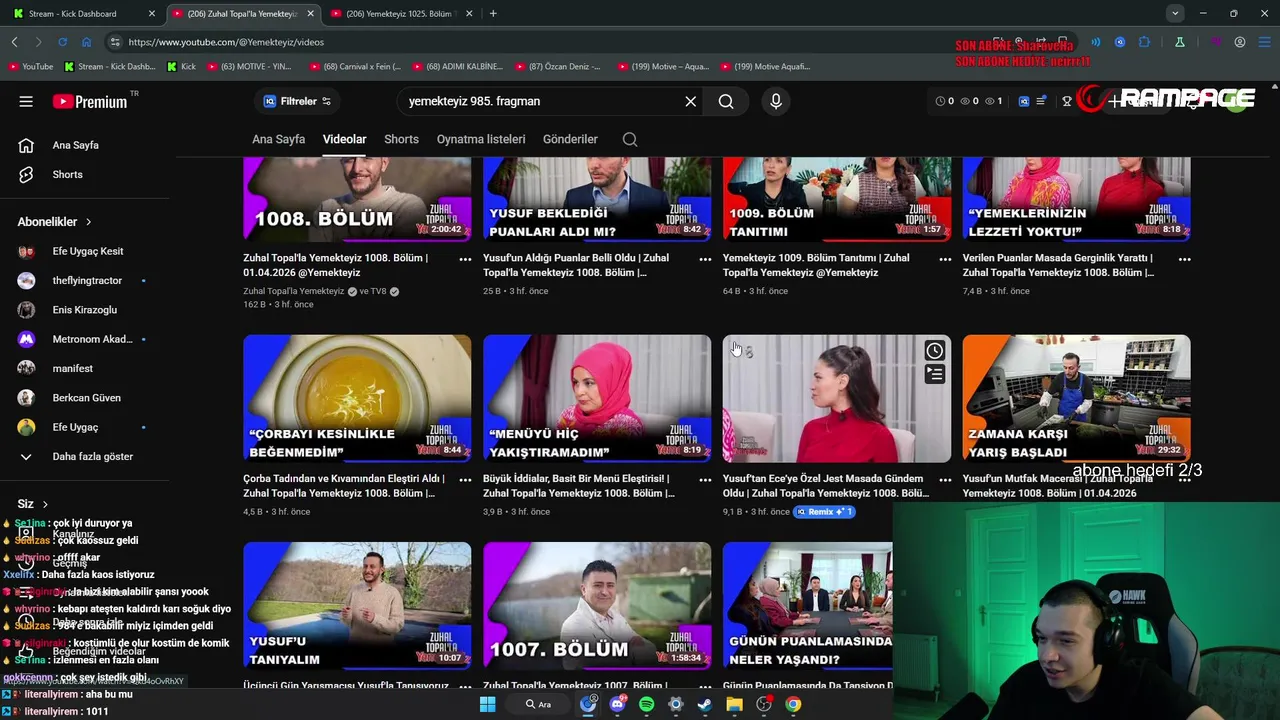Image resolution: width=1280 pixels, height=720 pixels.
Task: Open Spotify from the Windows taskbar
Action: click(646, 704)
